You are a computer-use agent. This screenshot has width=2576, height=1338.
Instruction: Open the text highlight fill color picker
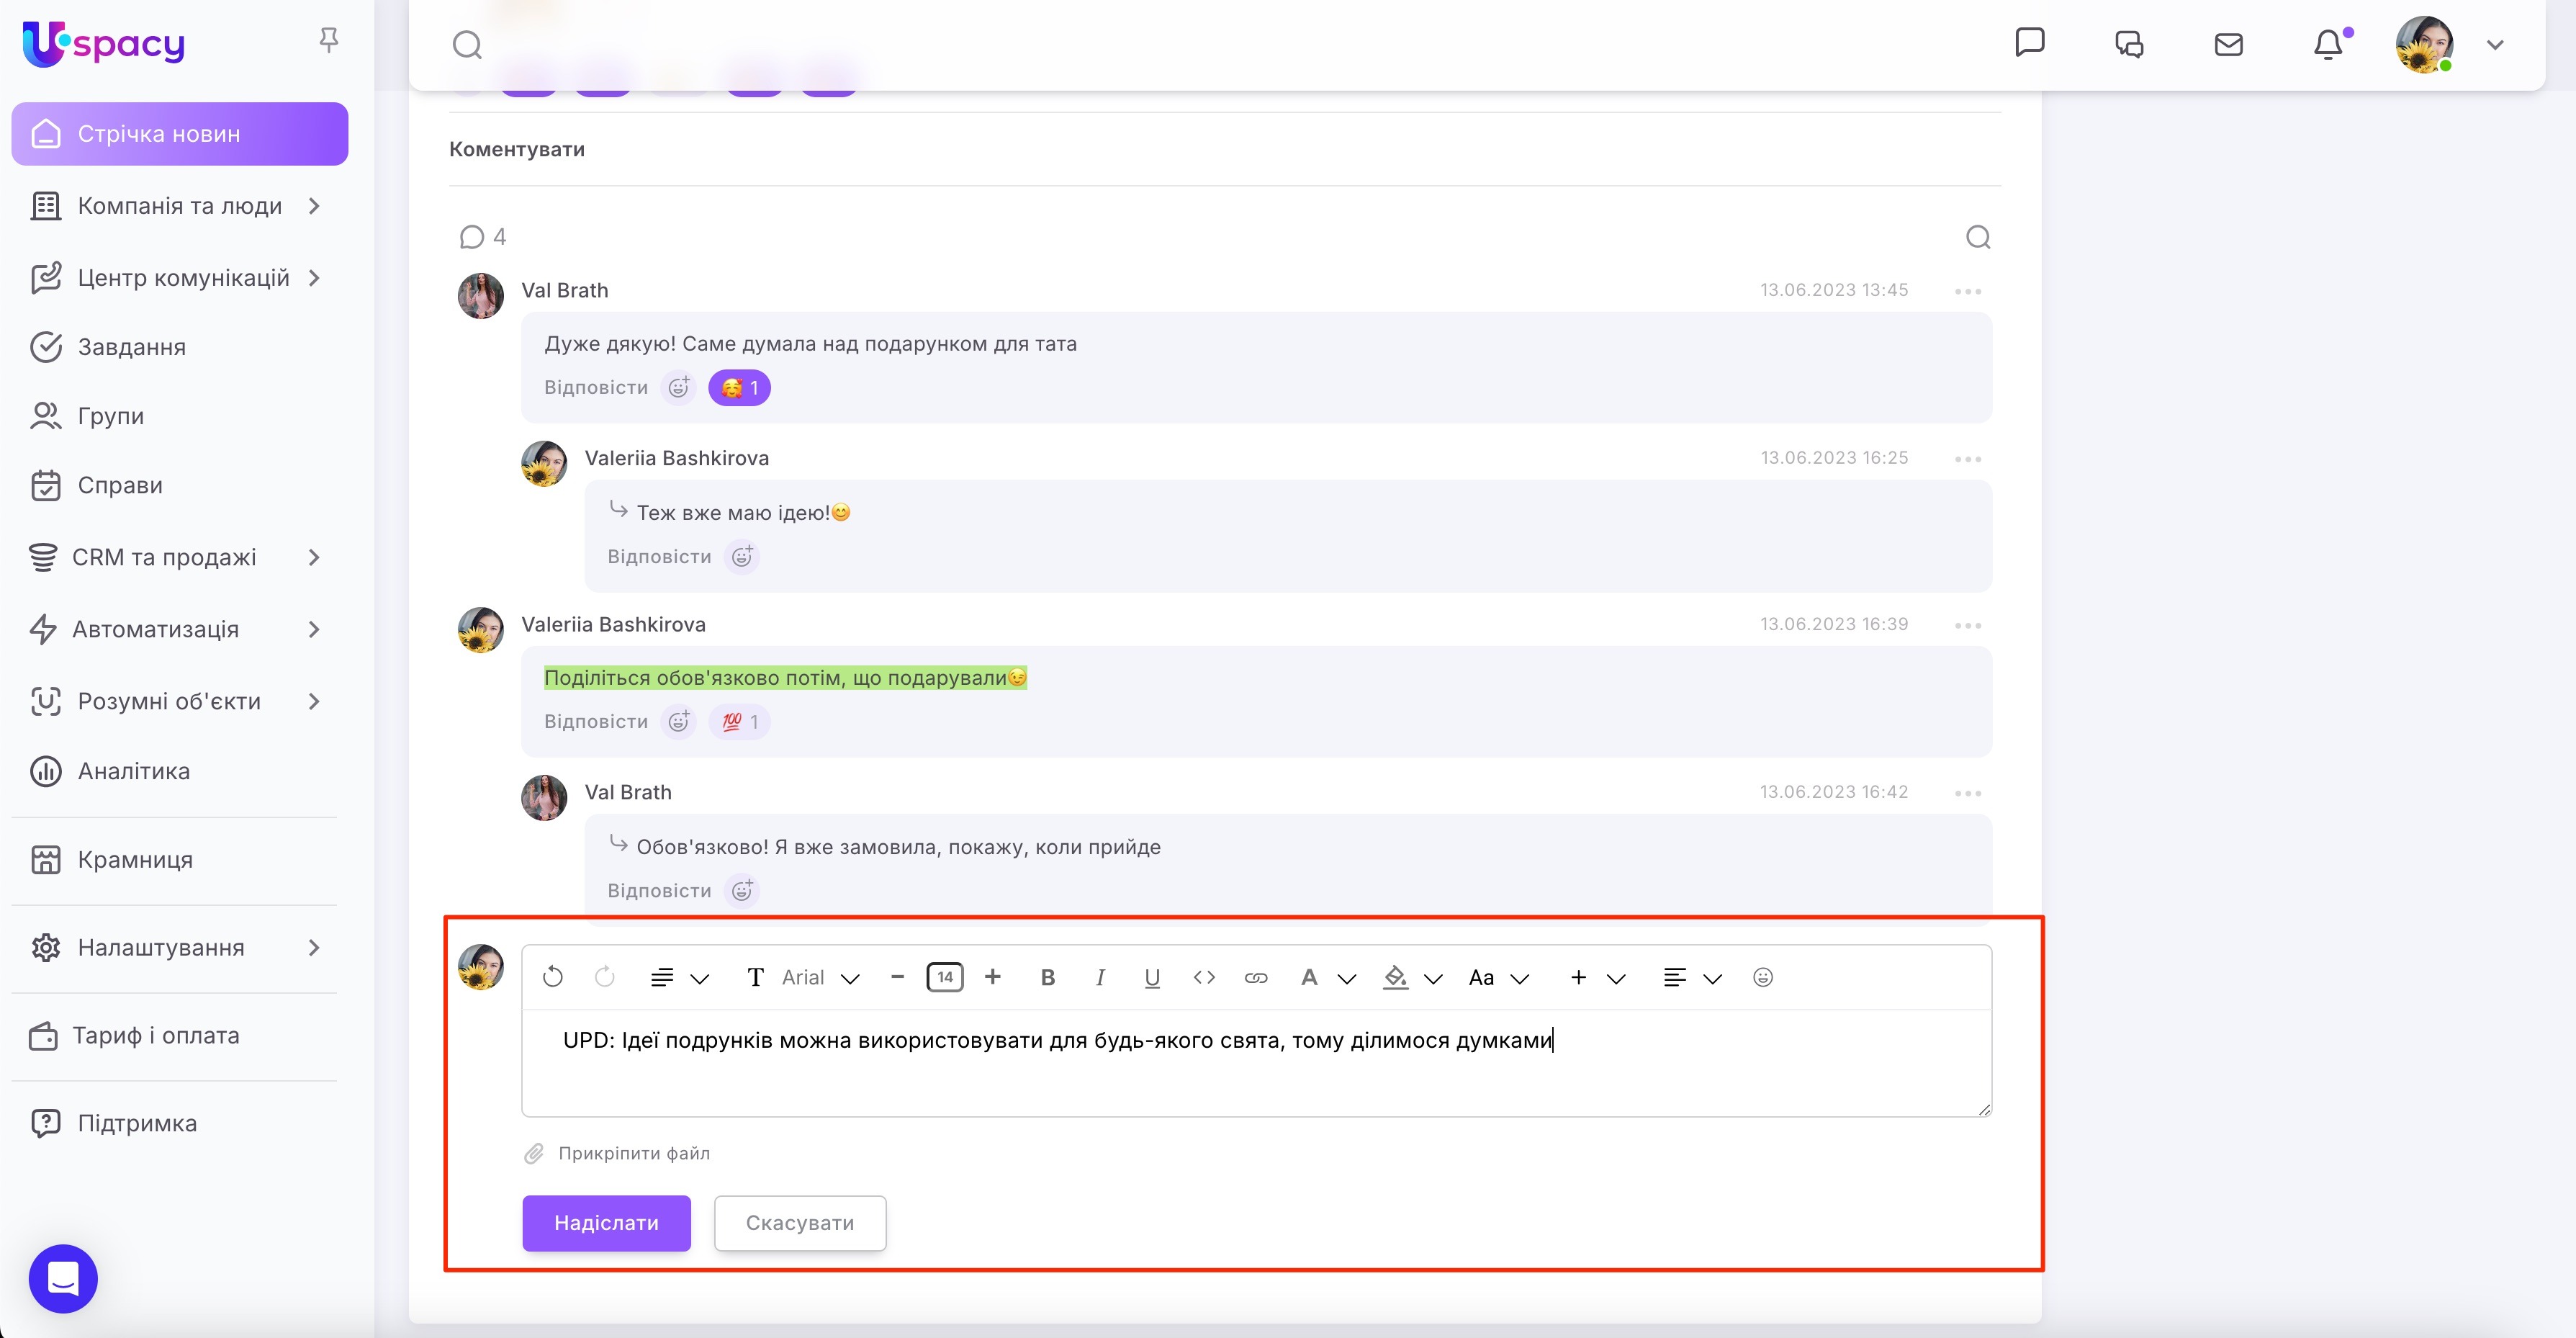coord(1396,977)
